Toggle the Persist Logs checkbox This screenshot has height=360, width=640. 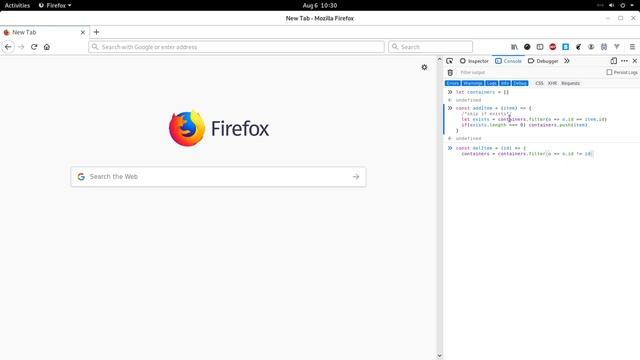[609, 72]
